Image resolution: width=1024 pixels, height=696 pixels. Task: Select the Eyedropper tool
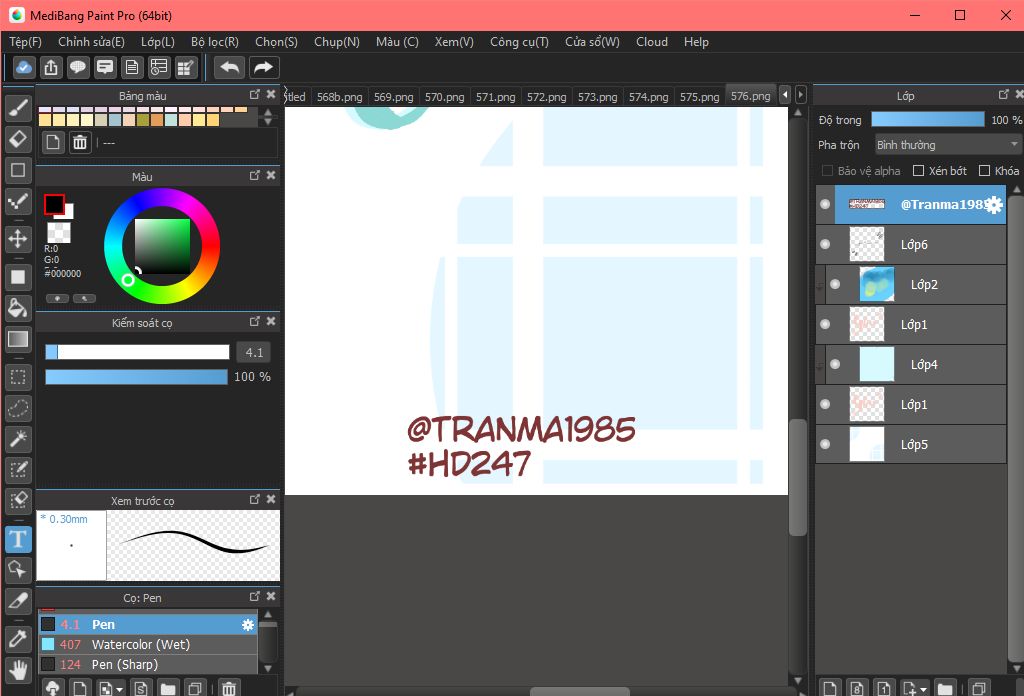(18, 638)
